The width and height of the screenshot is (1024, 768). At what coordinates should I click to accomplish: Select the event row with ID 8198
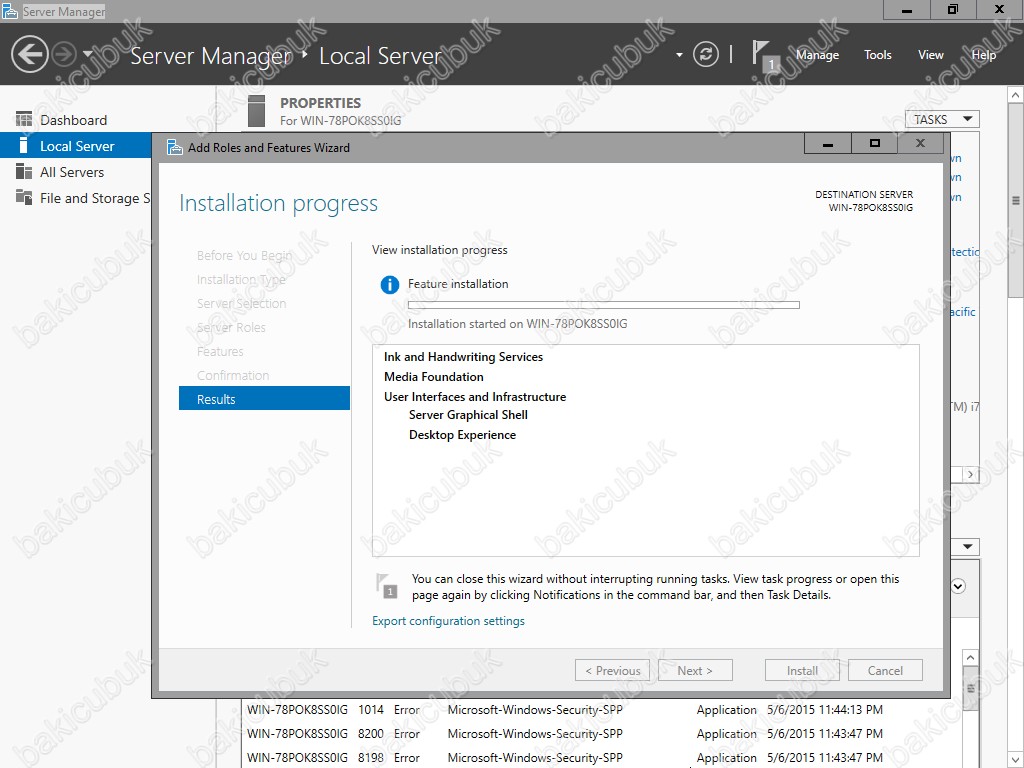601,758
